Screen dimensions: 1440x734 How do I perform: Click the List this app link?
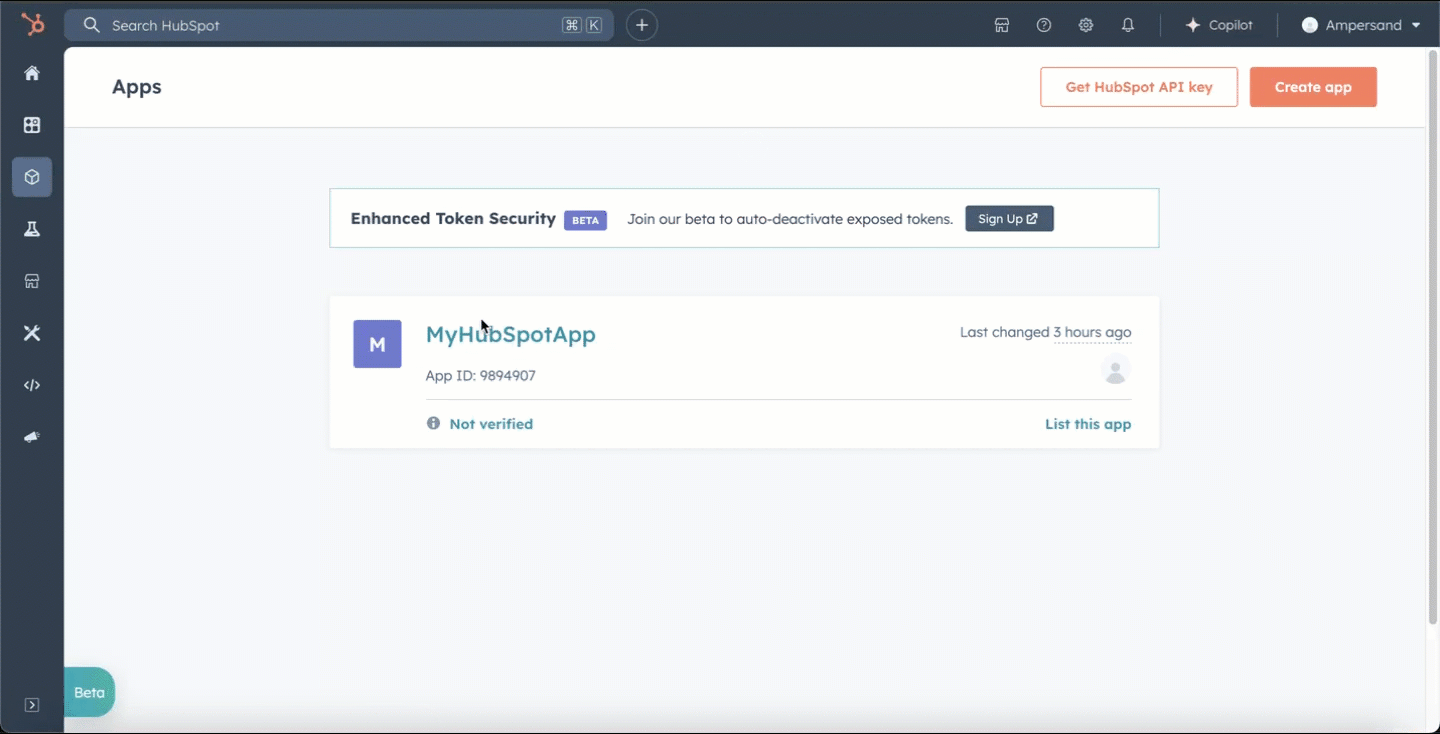coord(1087,423)
